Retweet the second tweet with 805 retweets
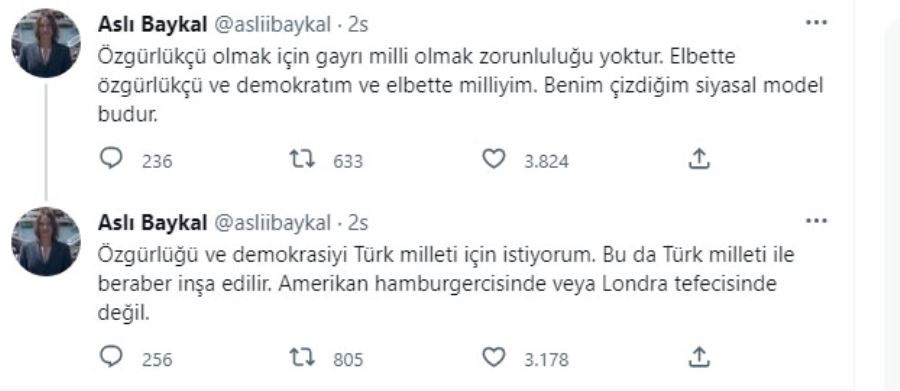Viewport: 900px width, 391px height. [x=301, y=358]
